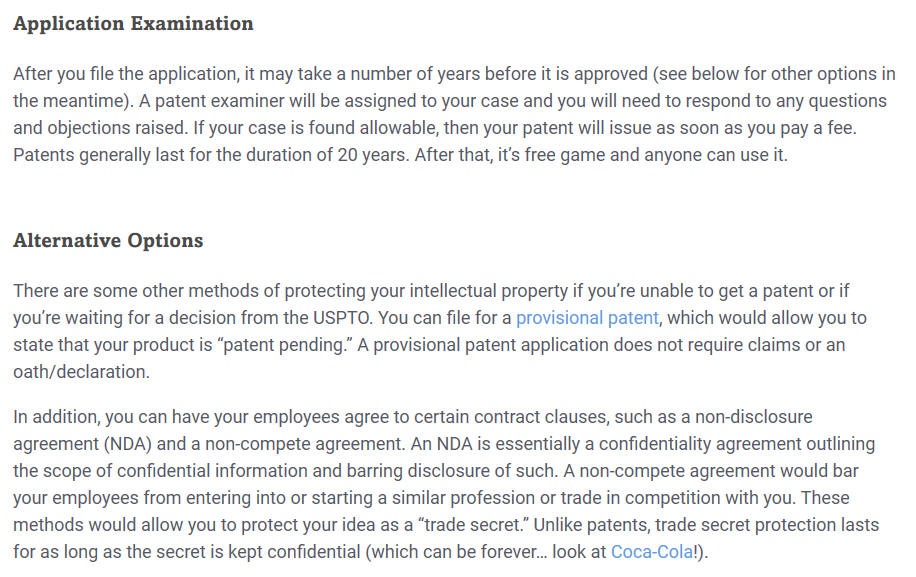
Task: Click the Application Examination heading
Action: pyautogui.click(x=133, y=24)
